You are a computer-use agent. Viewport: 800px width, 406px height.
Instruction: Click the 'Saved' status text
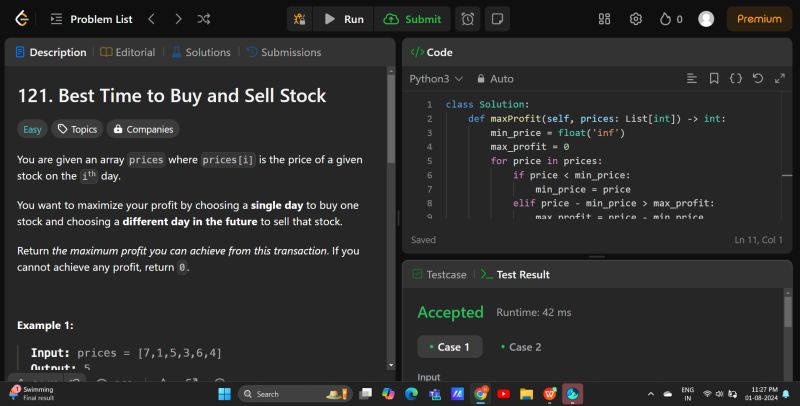click(x=423, y=240)
